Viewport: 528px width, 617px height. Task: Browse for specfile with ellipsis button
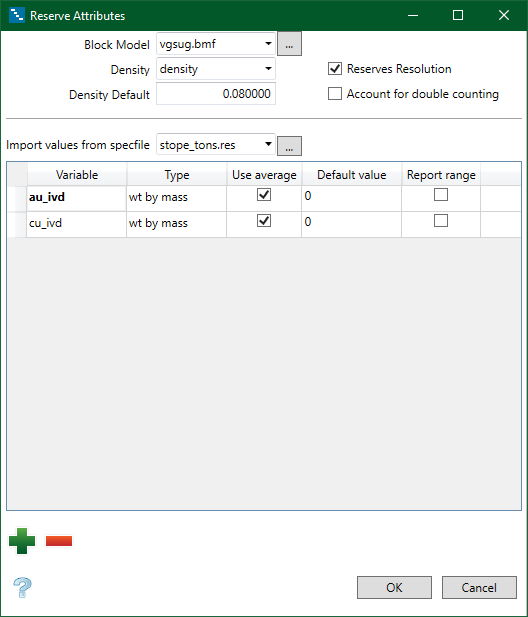point(289,146)
